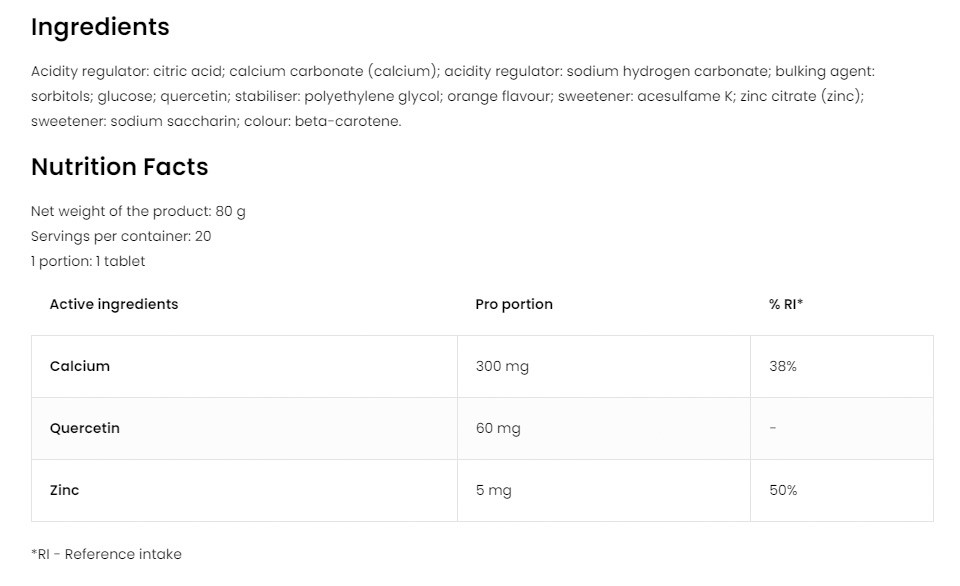
Task: Select the Zinc row label
Action: [65, 490]
